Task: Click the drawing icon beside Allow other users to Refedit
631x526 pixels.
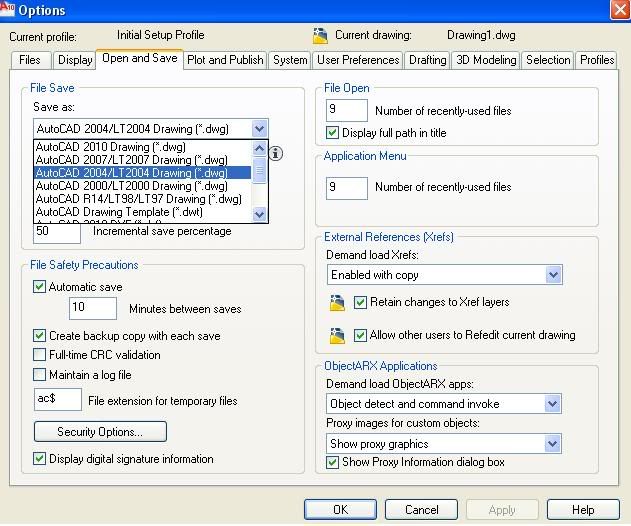Action: coord(337,336)
